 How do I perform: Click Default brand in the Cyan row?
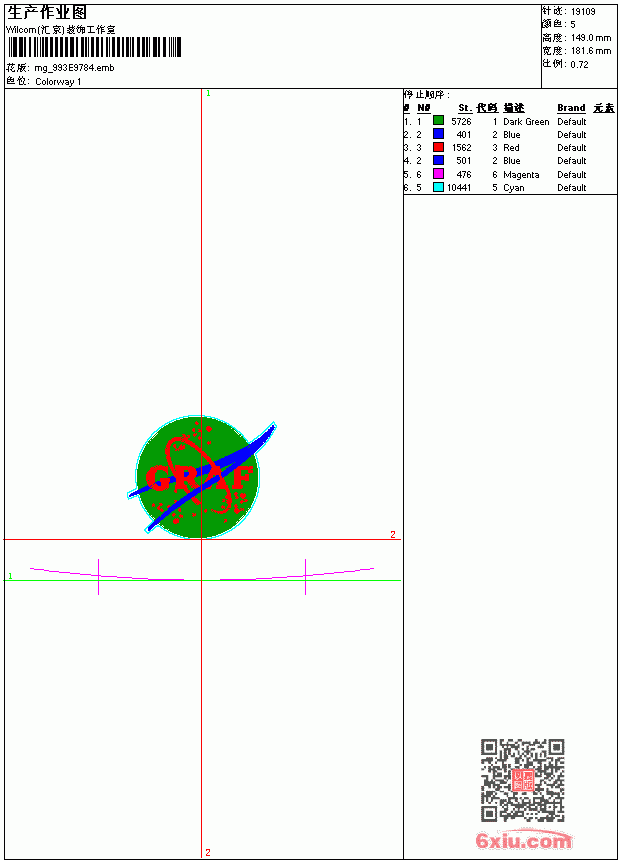(x=572, y=188)
